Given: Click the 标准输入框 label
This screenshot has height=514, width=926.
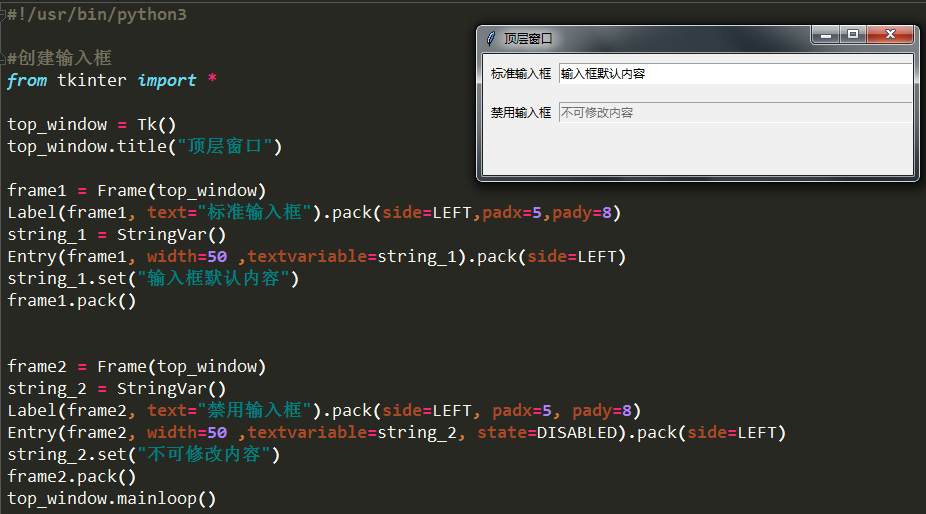Looking at the screenshot, I should tap(520, 74).
